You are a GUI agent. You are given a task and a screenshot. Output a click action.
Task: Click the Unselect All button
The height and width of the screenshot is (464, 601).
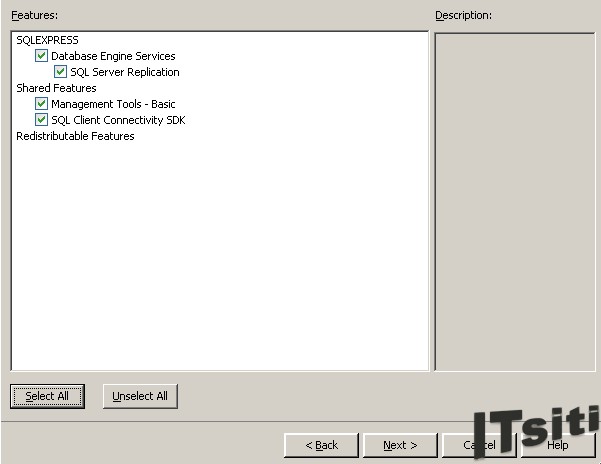(x=140, y=396)
